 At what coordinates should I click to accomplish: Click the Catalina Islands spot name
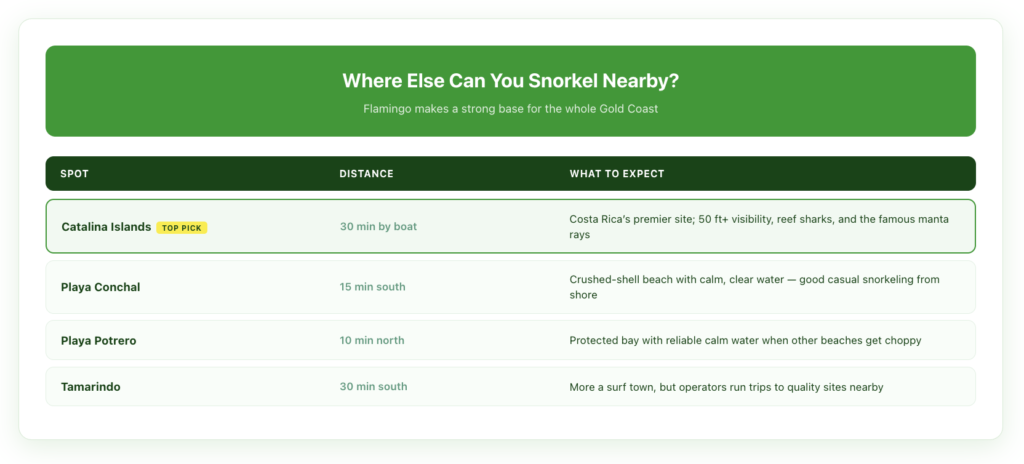[x=106, y=227]
